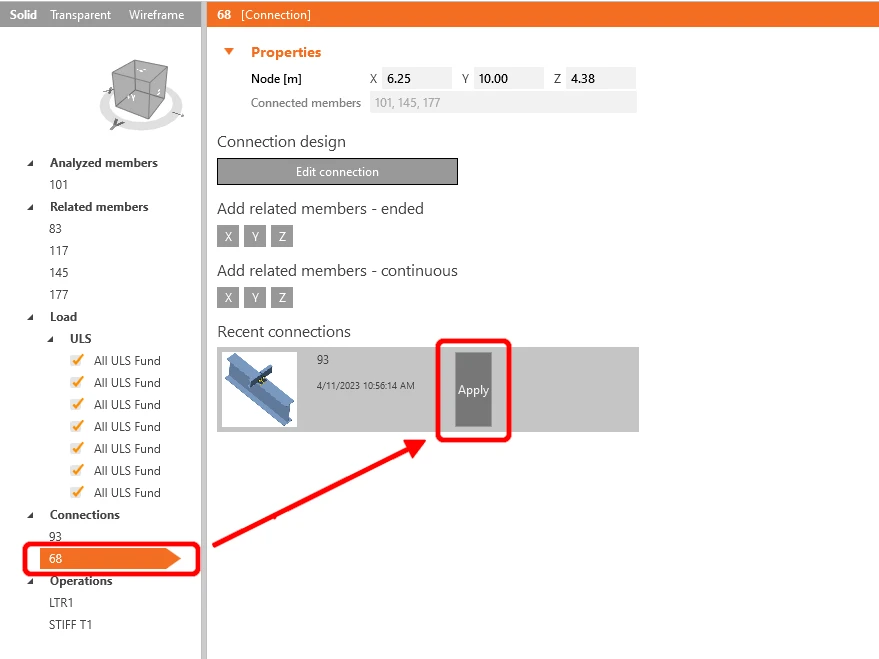The height and width of the screenshot is (659, 879).
Task: Add ended related members along X
Action: (228, 236)
